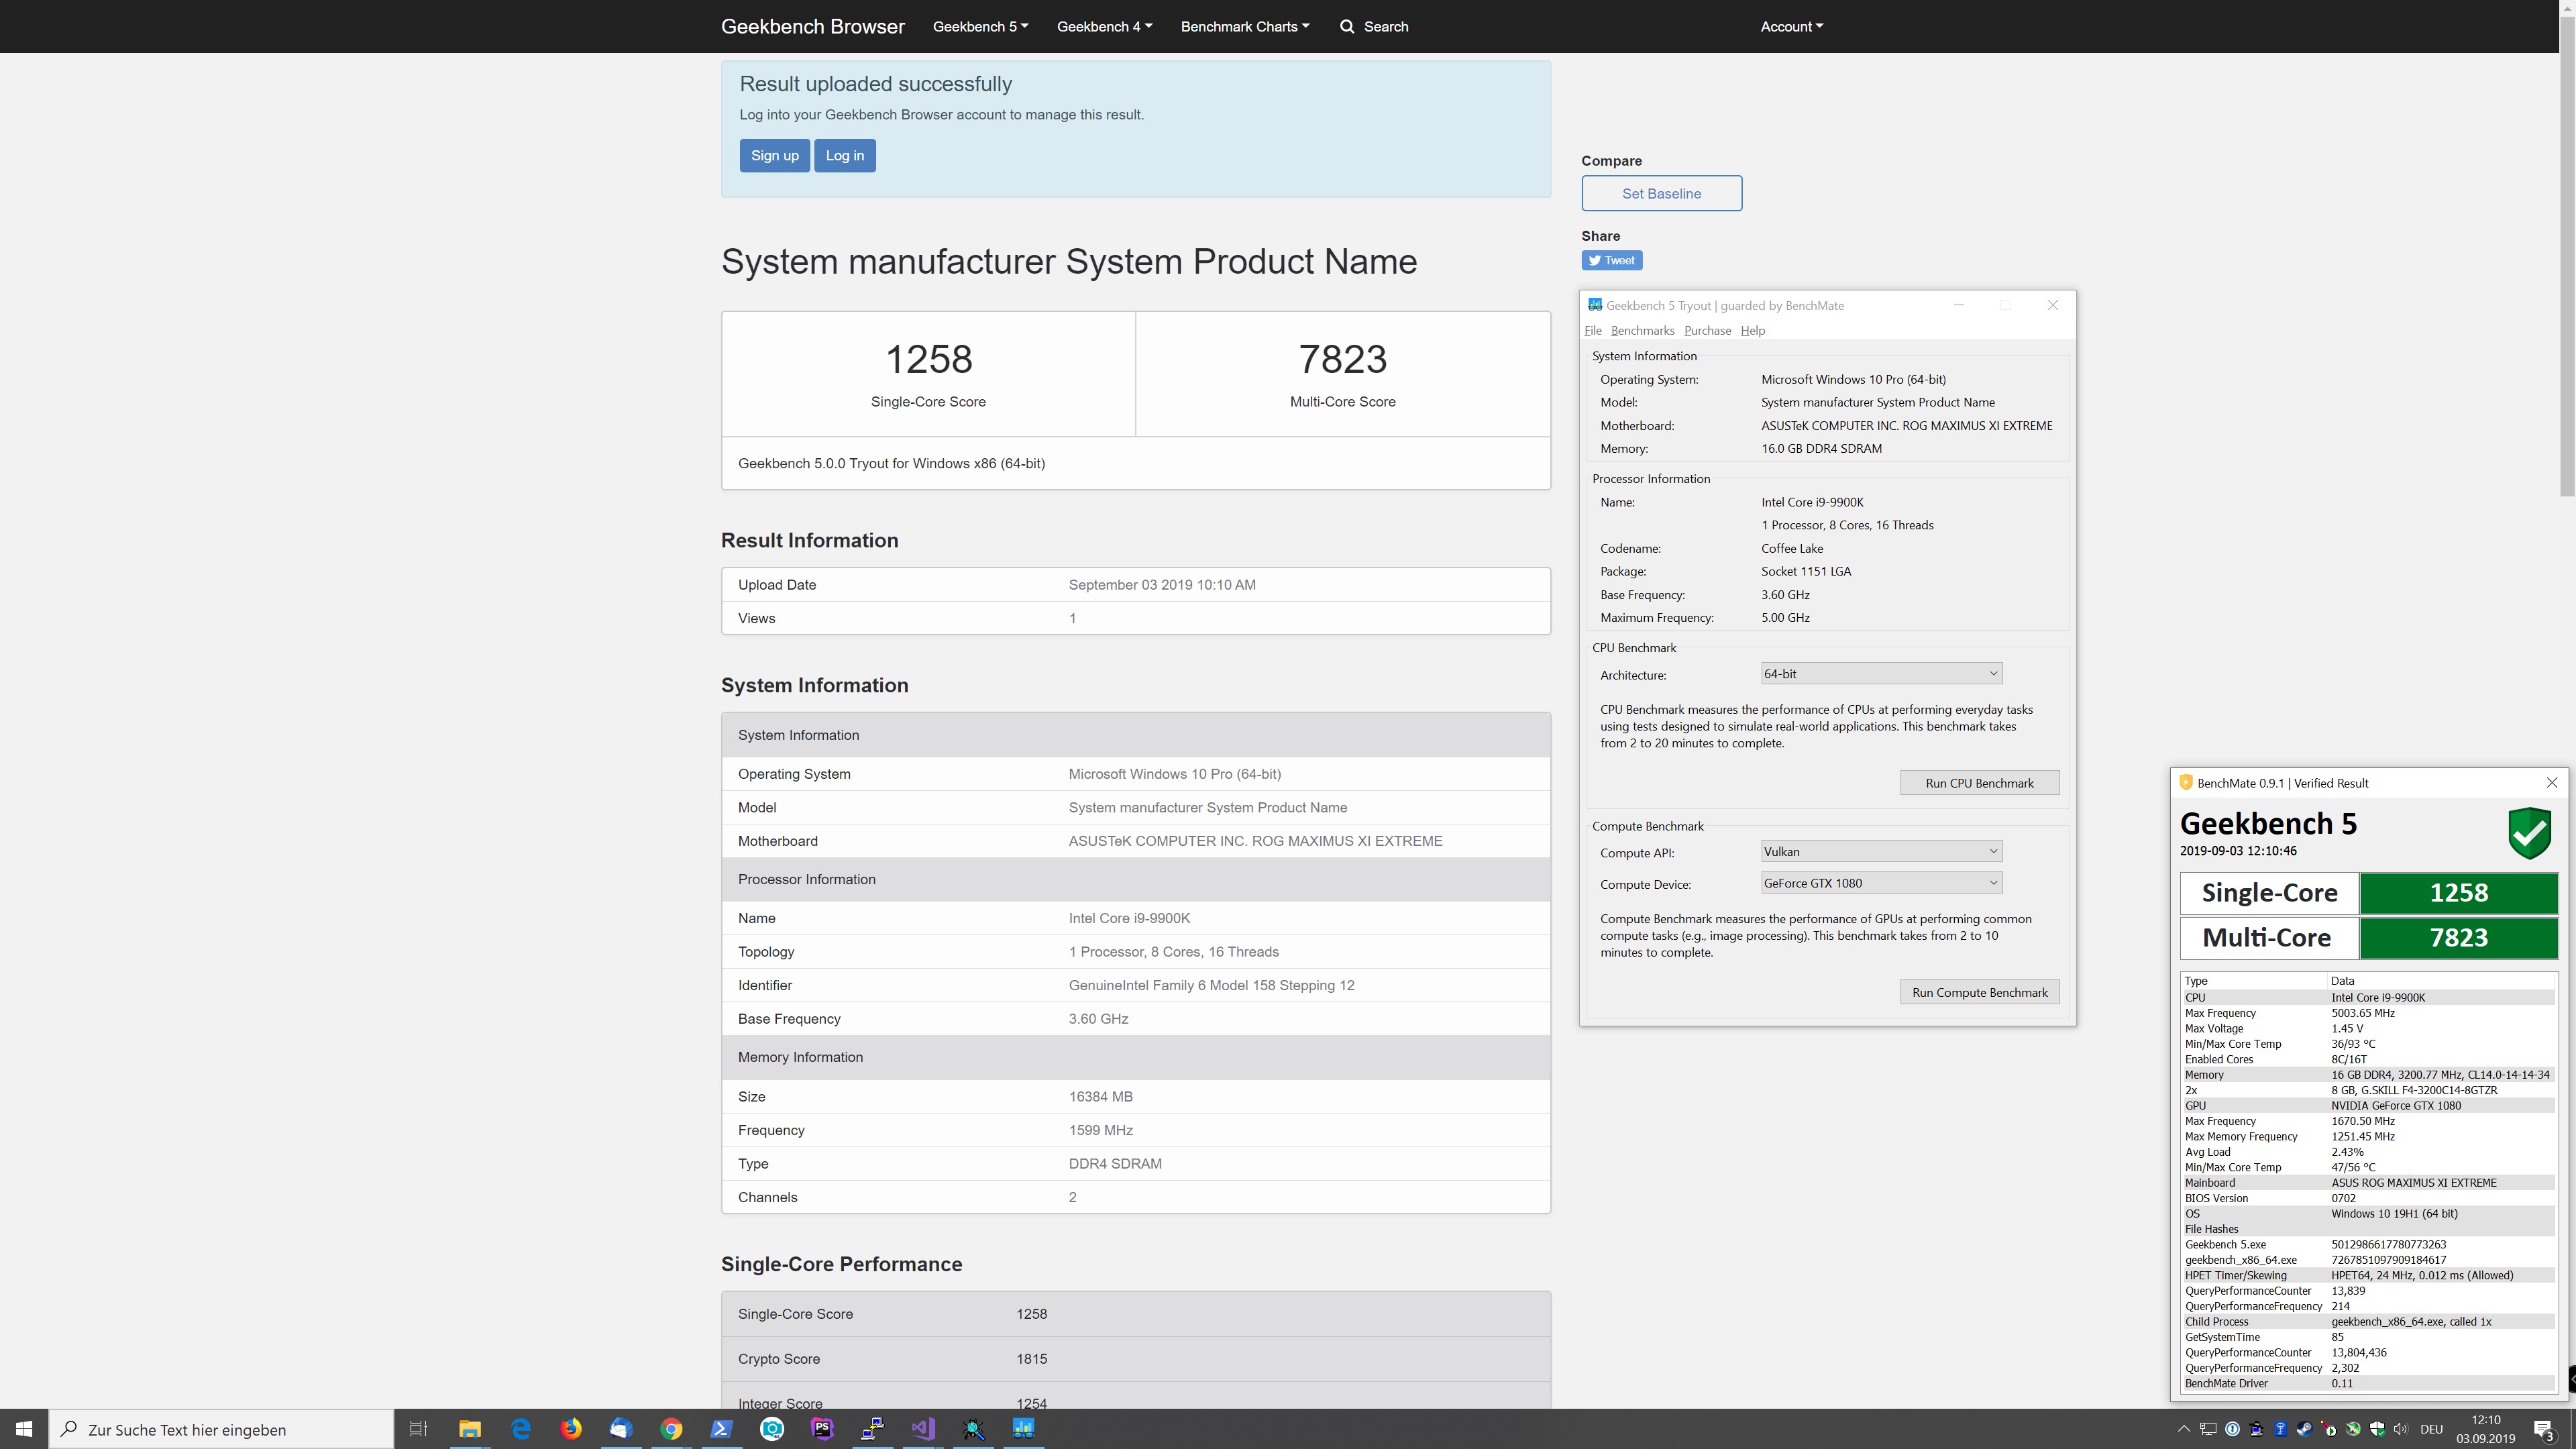The width and height of the screenshot is (2576, 1449).
Task: Click Run CPU Benchmark button
Action: (x=1979, y=783)
